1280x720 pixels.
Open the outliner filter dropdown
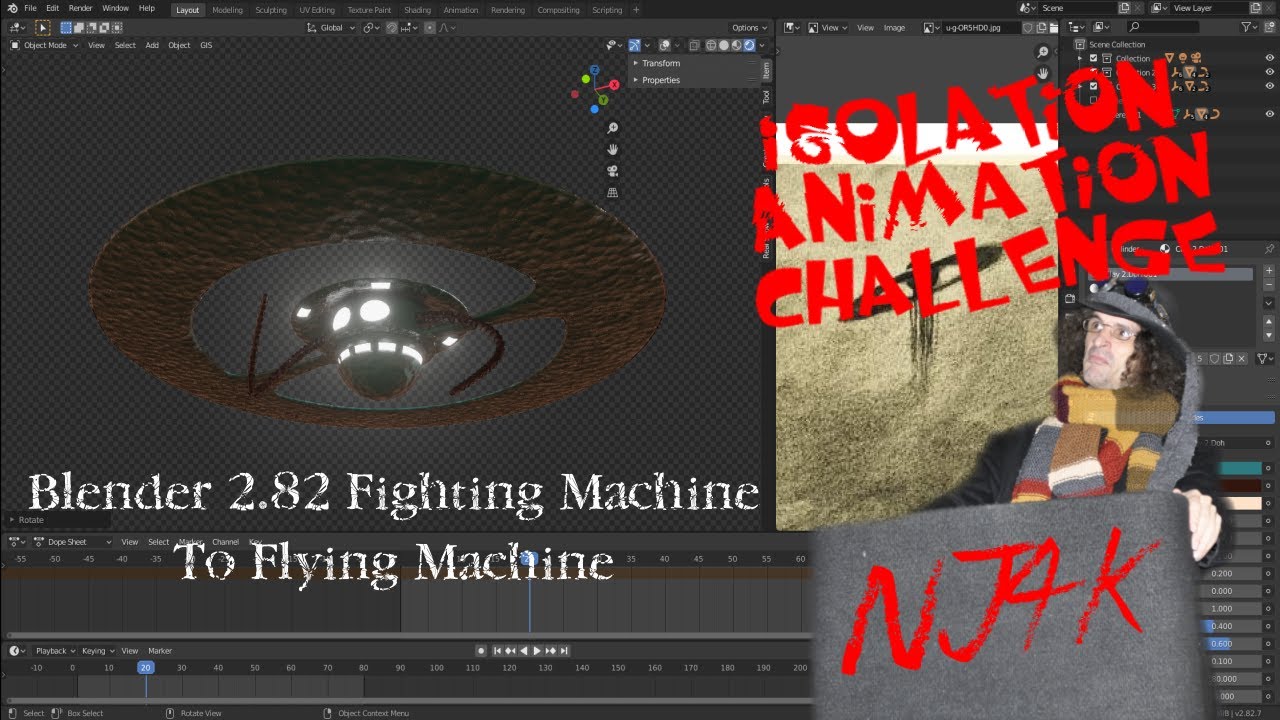pos(1250,27)
